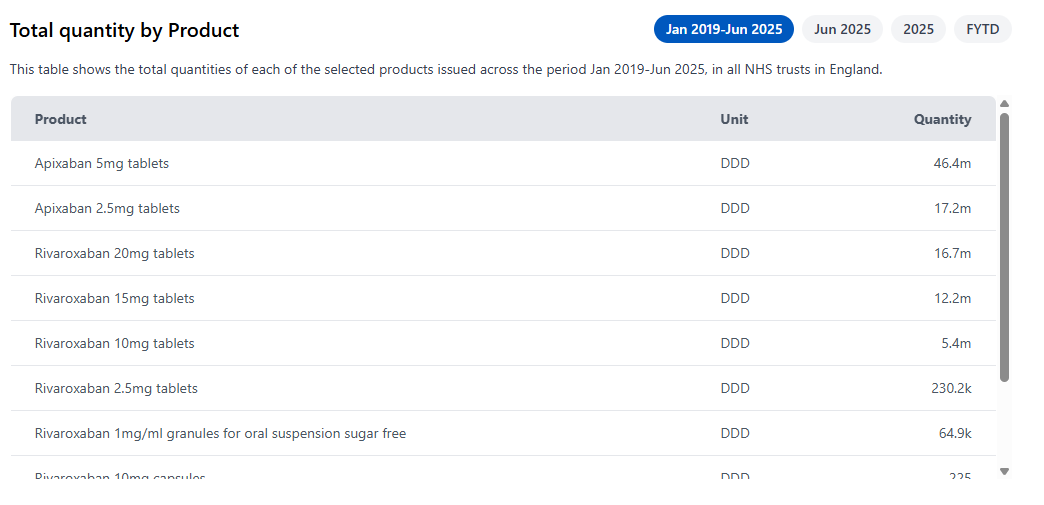The width and height of the screenshot is (1044, 505).
Task: Click the Unit column header
Action: pos(734,119)
